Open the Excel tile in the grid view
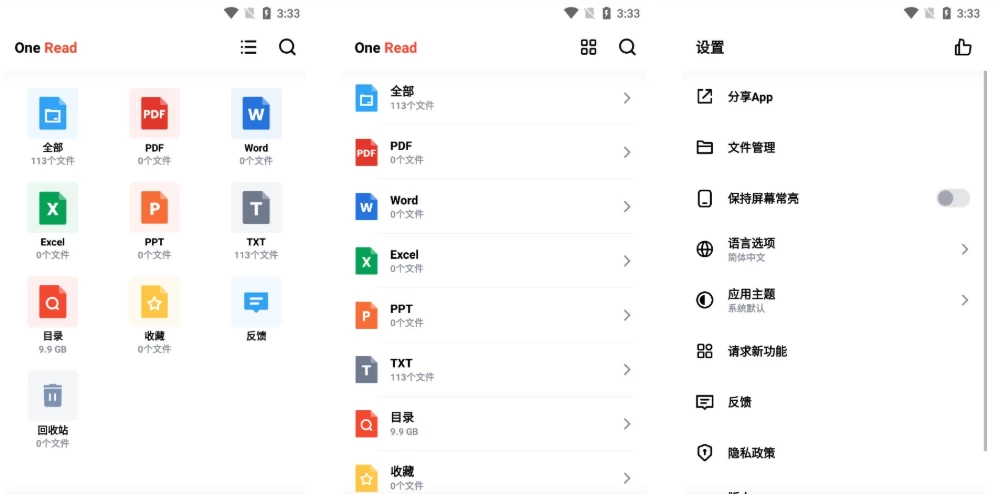1000x494 pixels. pos(53,208)
